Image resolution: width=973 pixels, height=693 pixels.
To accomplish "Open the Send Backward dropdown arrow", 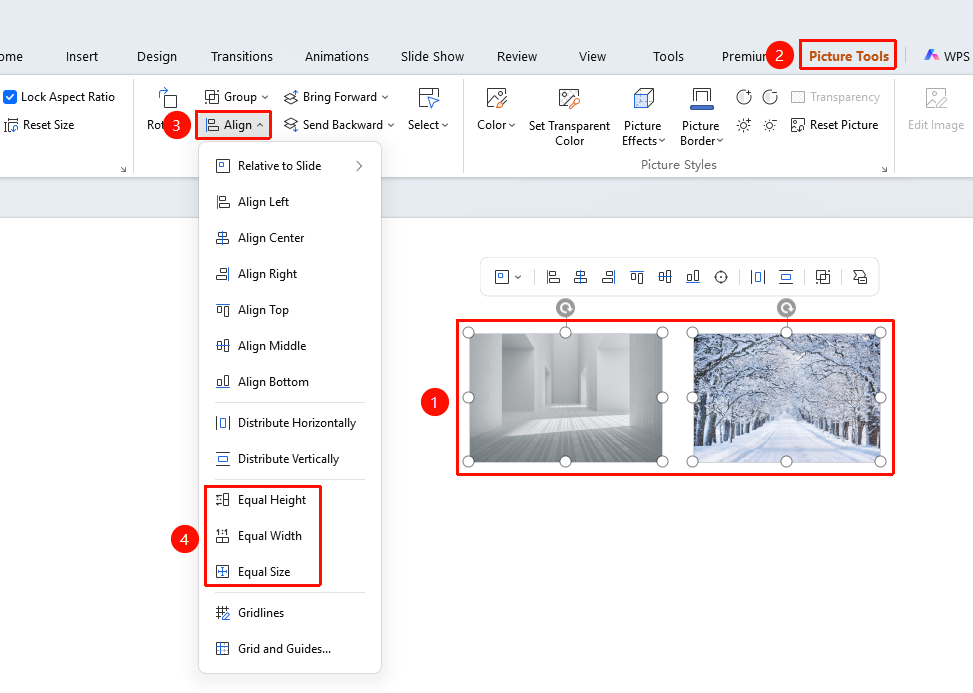I will click(391, 125).
